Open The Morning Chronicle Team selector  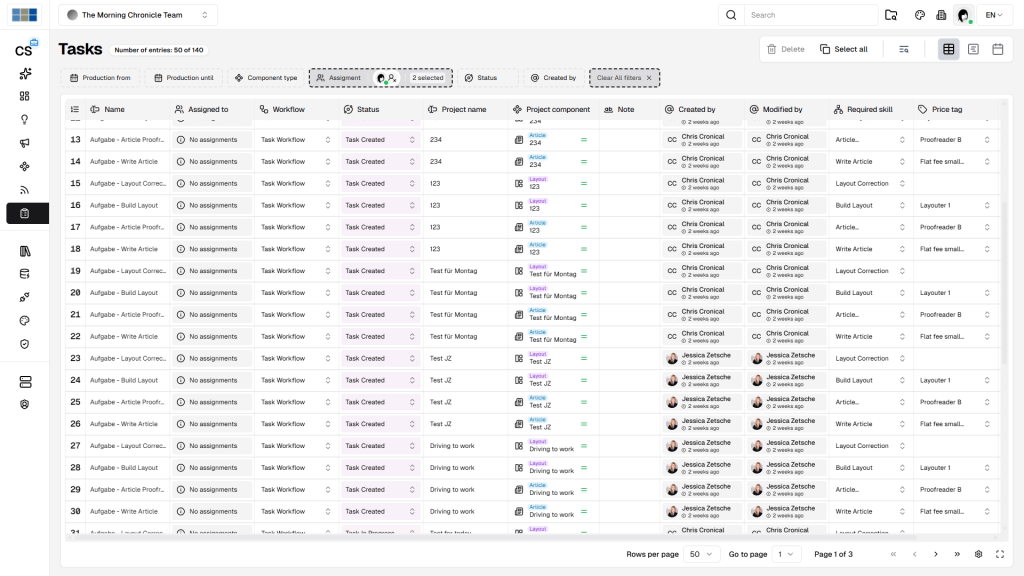138,15
